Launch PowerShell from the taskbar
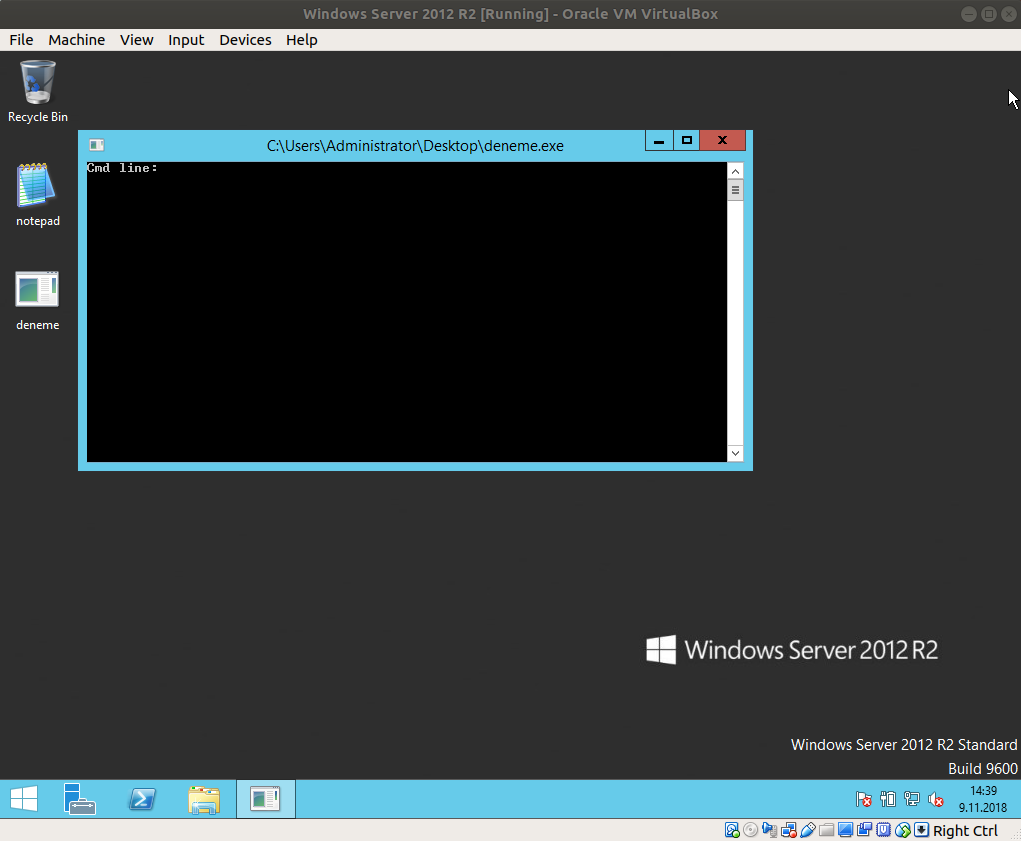 141,799
